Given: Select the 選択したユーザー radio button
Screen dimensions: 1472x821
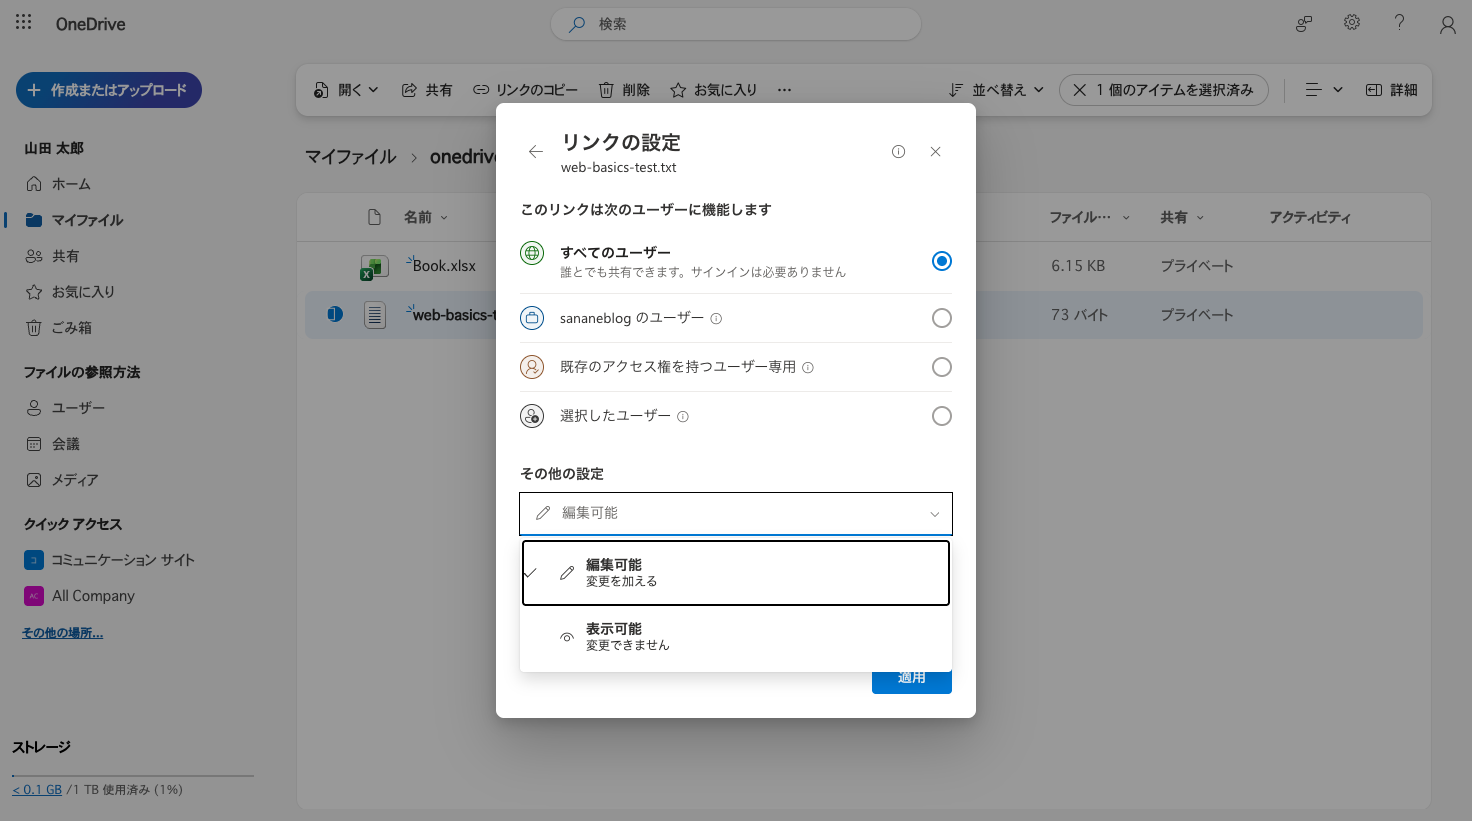Looking at the screenshot, I should pyautogui.click(x=942, y=416).
